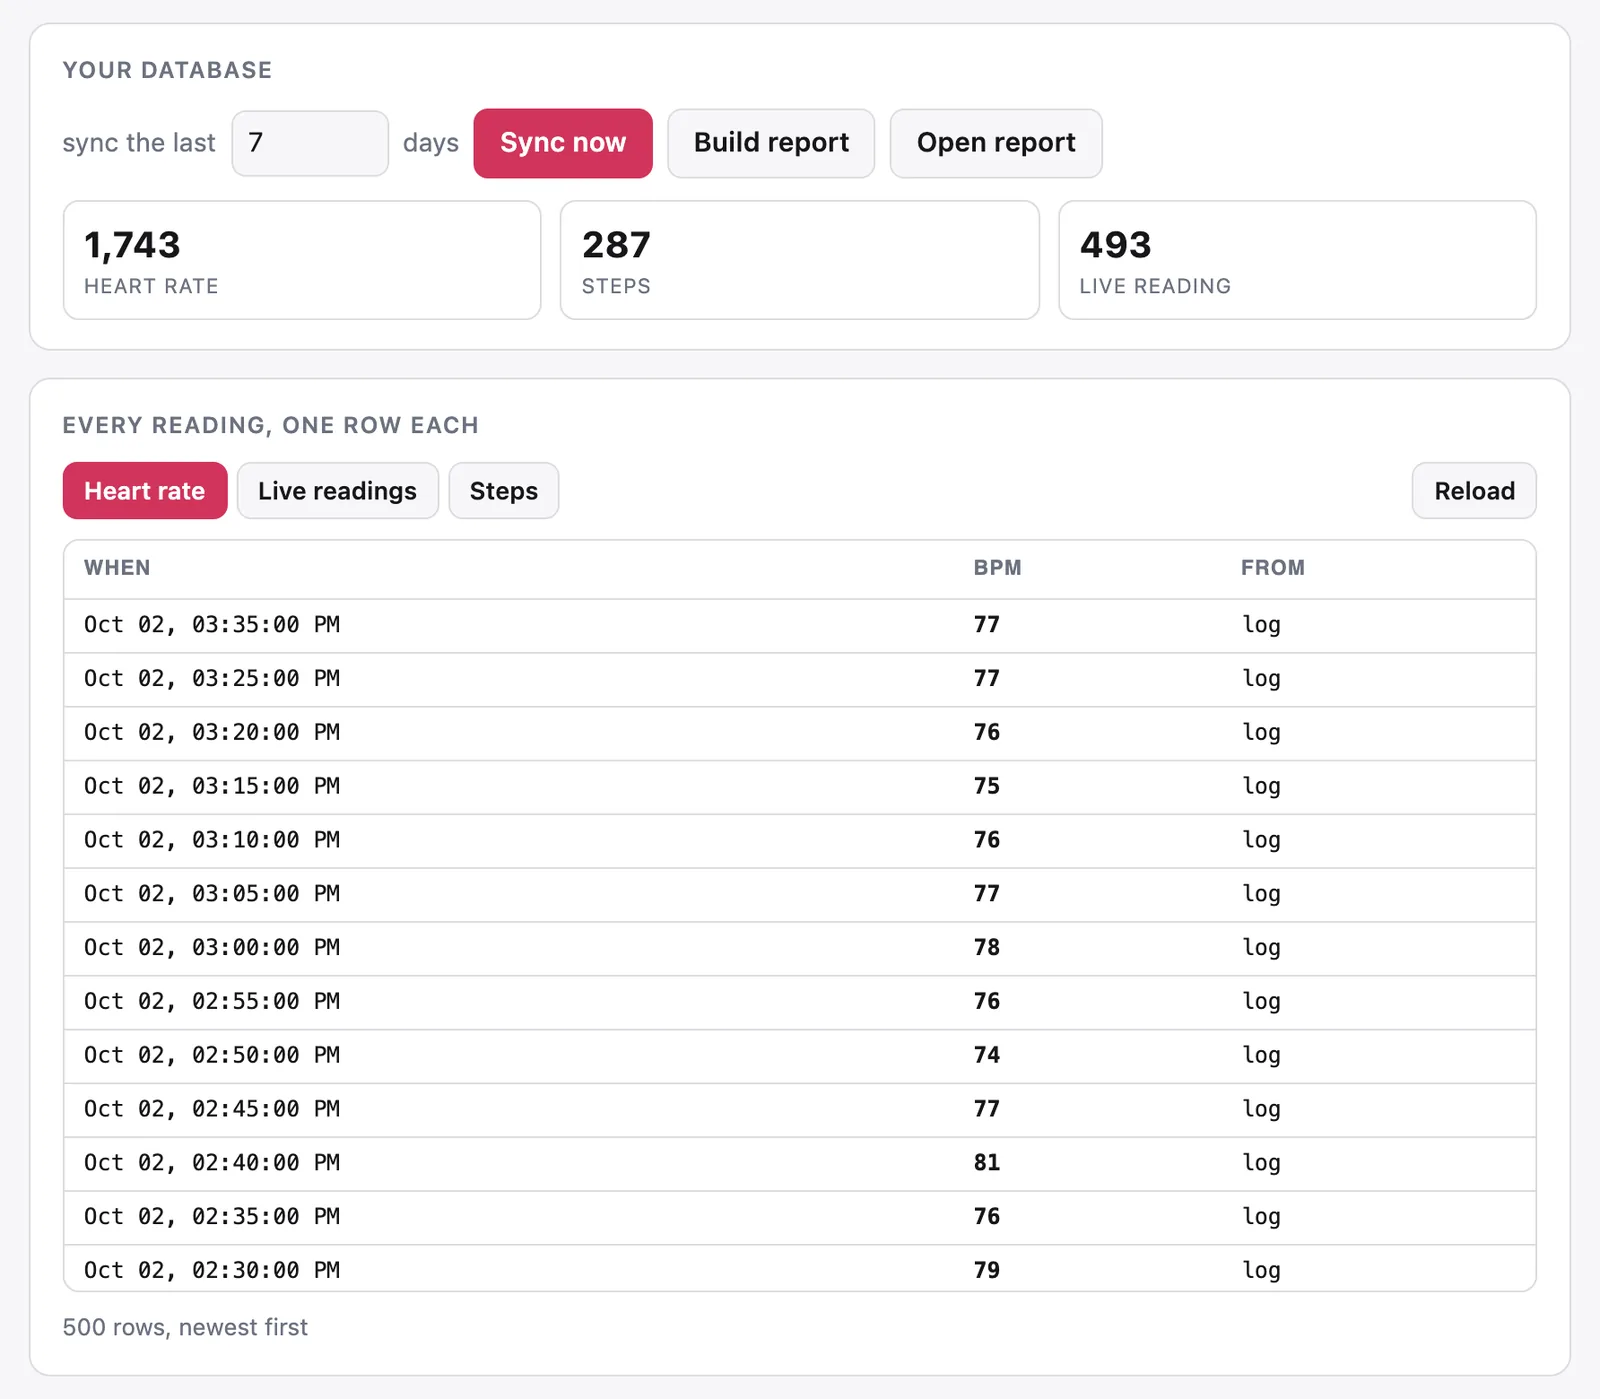Select row Oct 02, 02:55:00 PM
This screenshot has height=1399, width=1600.
pyautogui.click(x=800, y=1003)
